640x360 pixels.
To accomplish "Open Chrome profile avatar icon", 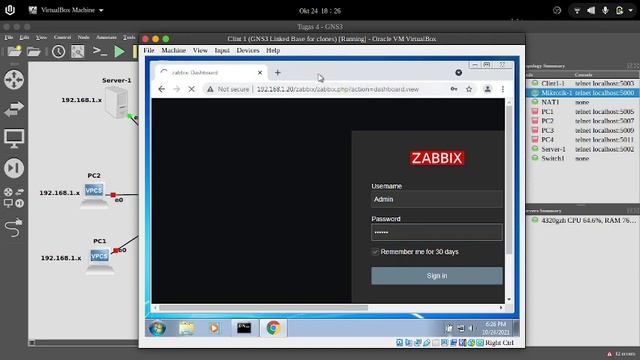I will pyautogui.click(x=487, y=89).
